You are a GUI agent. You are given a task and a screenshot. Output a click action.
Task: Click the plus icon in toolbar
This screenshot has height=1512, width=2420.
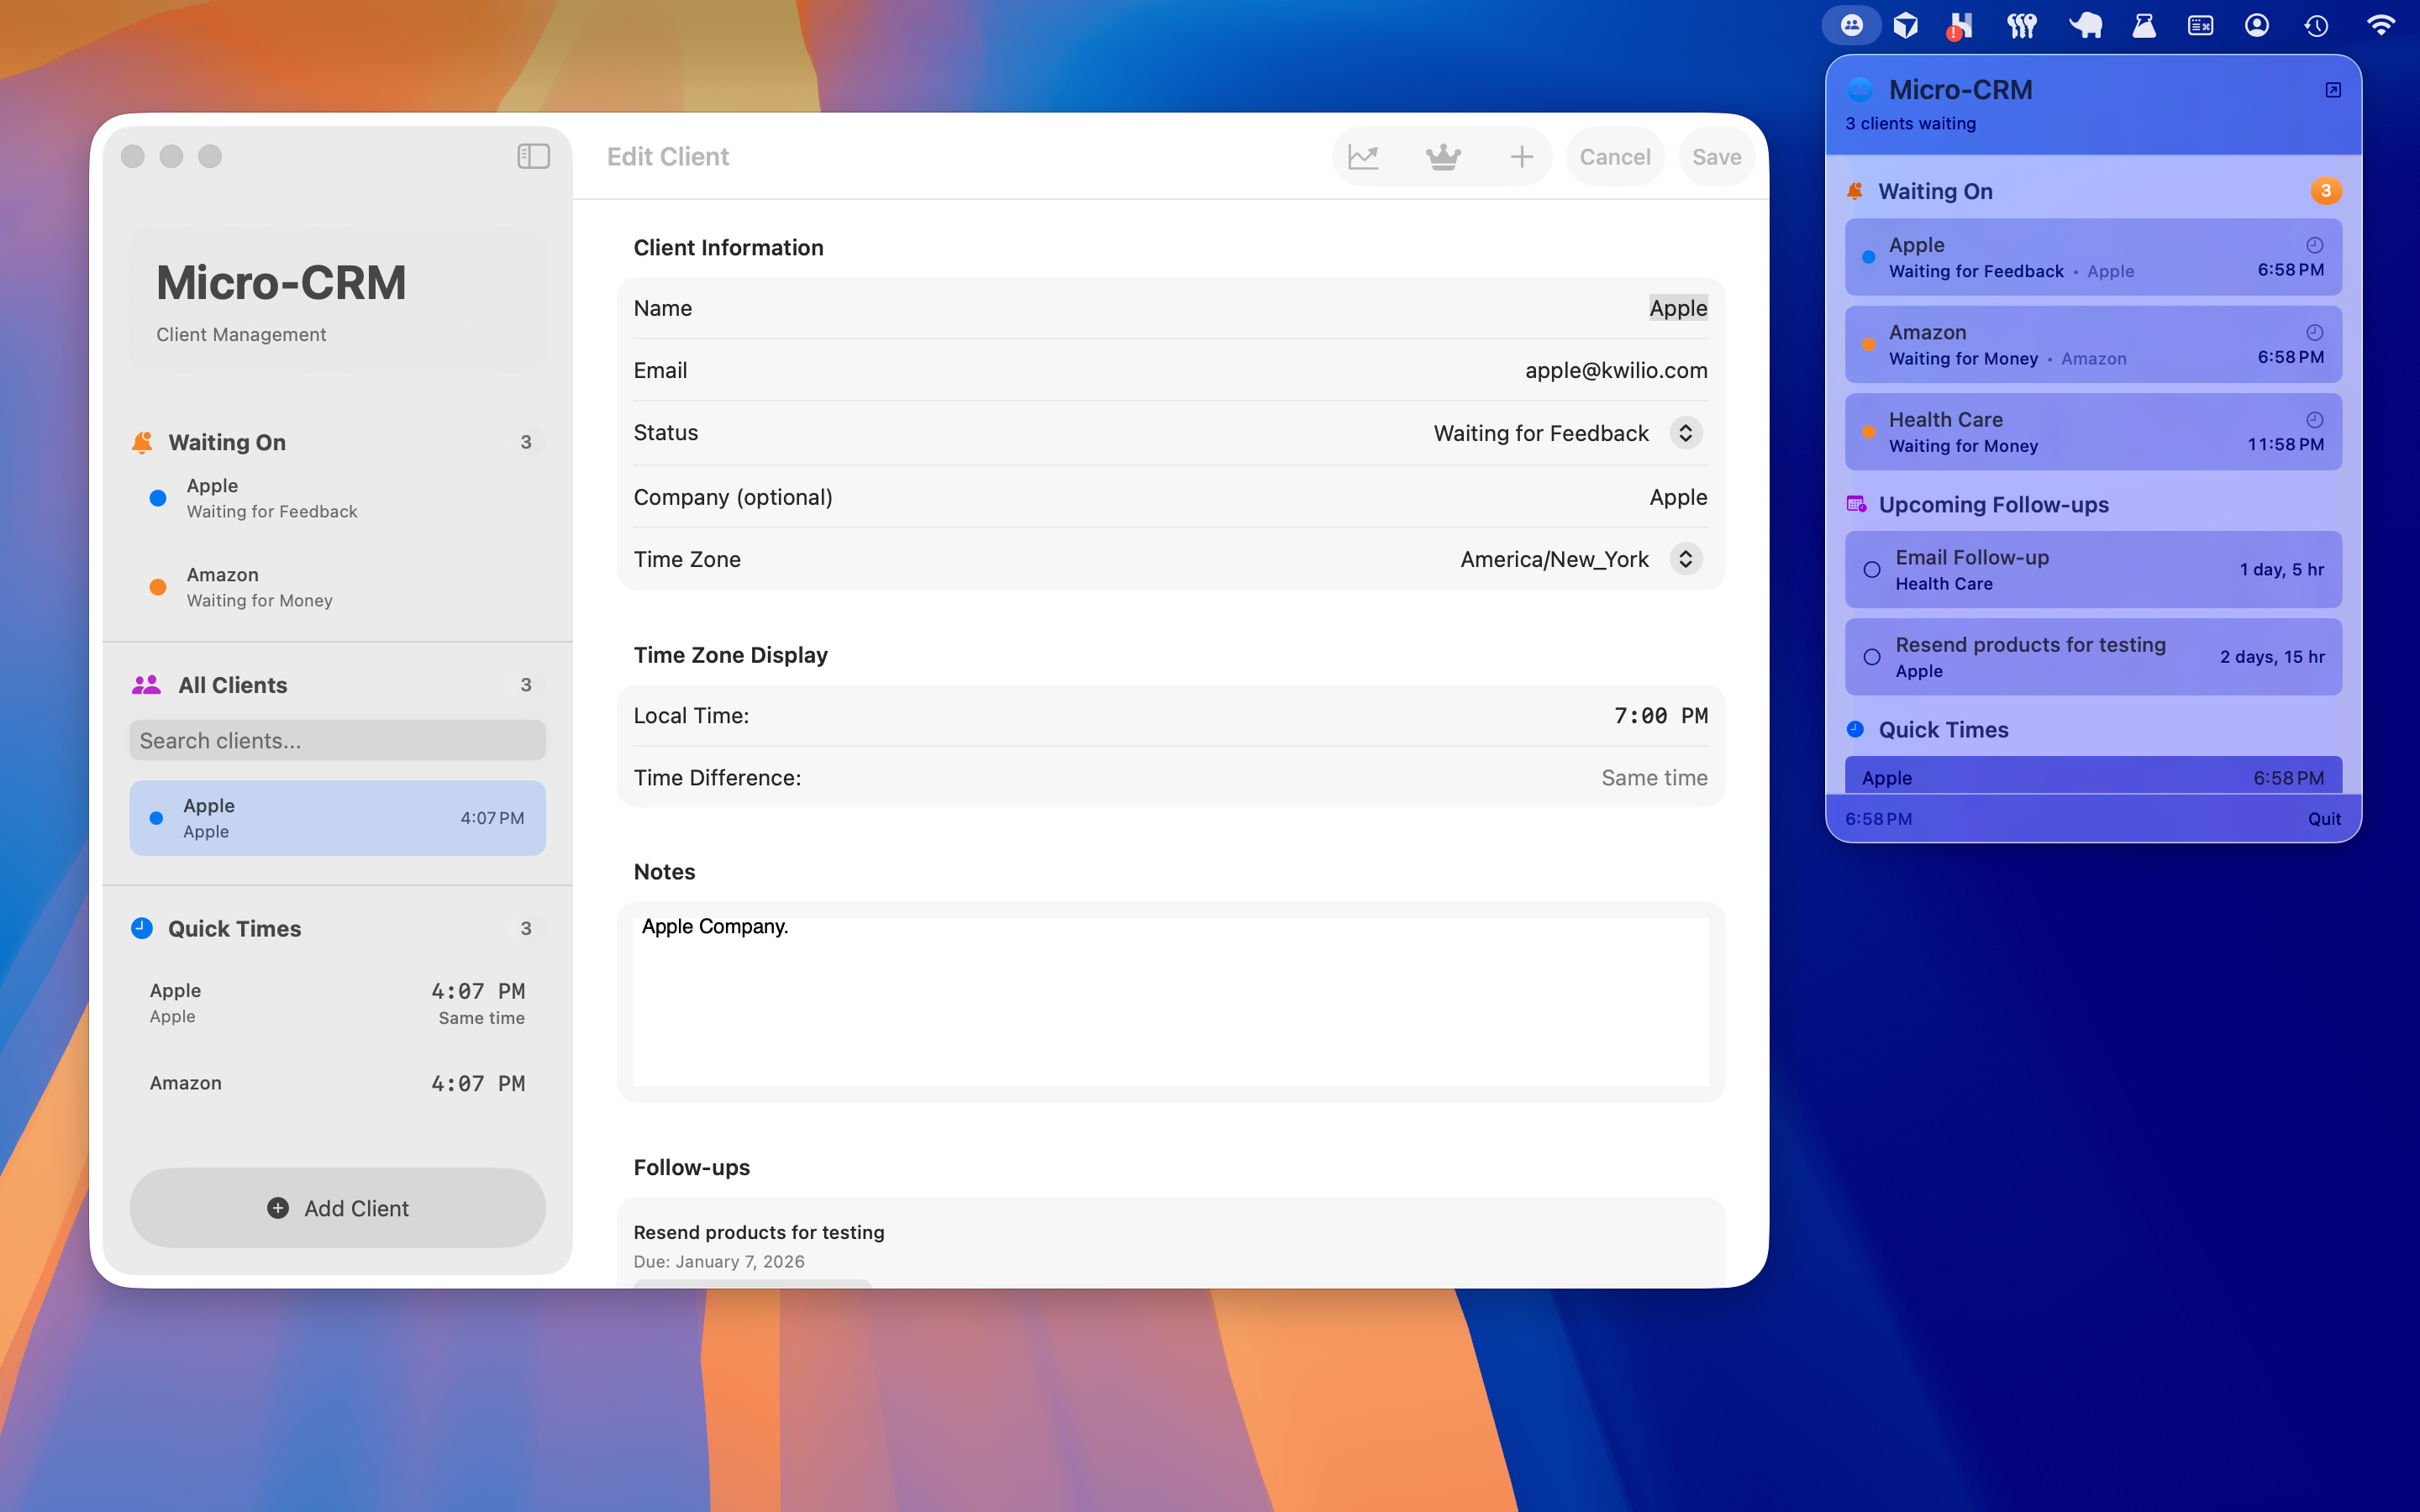[1521, 157]
